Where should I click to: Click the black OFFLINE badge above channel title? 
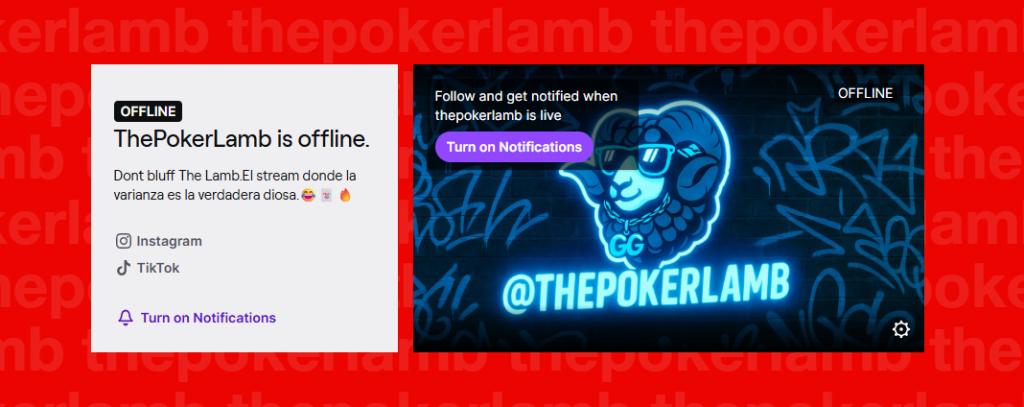tap(148, 112)
